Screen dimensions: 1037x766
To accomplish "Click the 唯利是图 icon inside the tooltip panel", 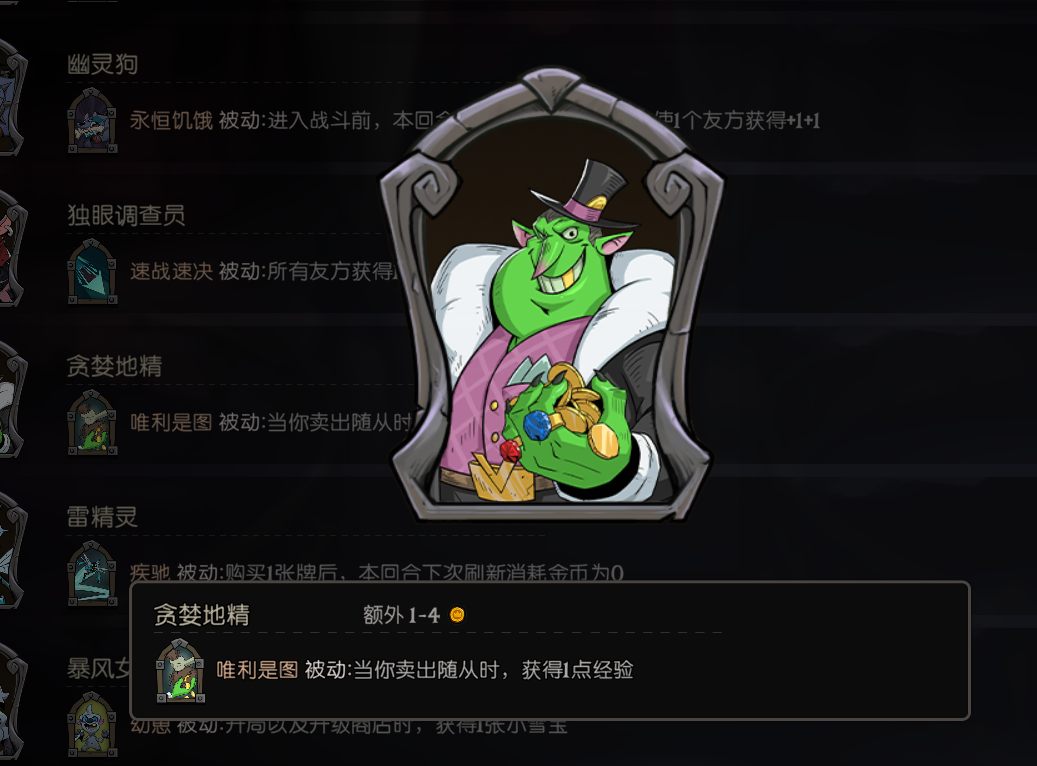I will click(181, 671).
